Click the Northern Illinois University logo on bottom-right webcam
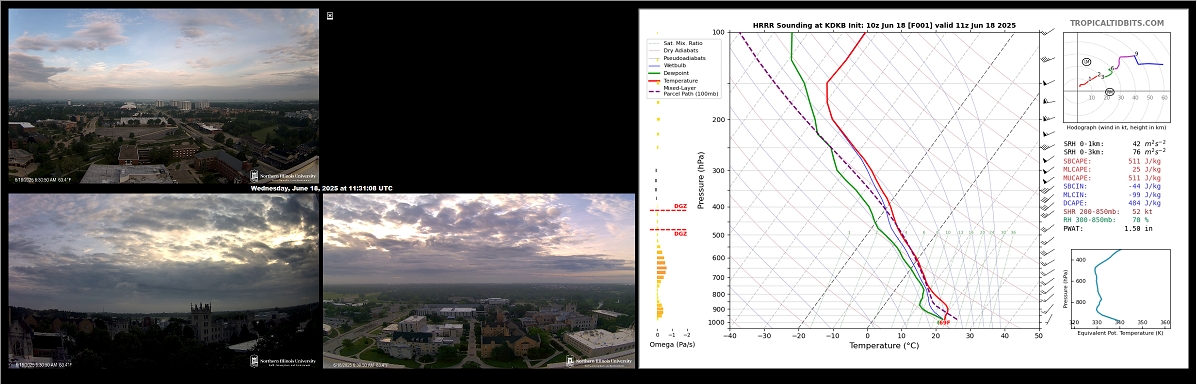 599,361
